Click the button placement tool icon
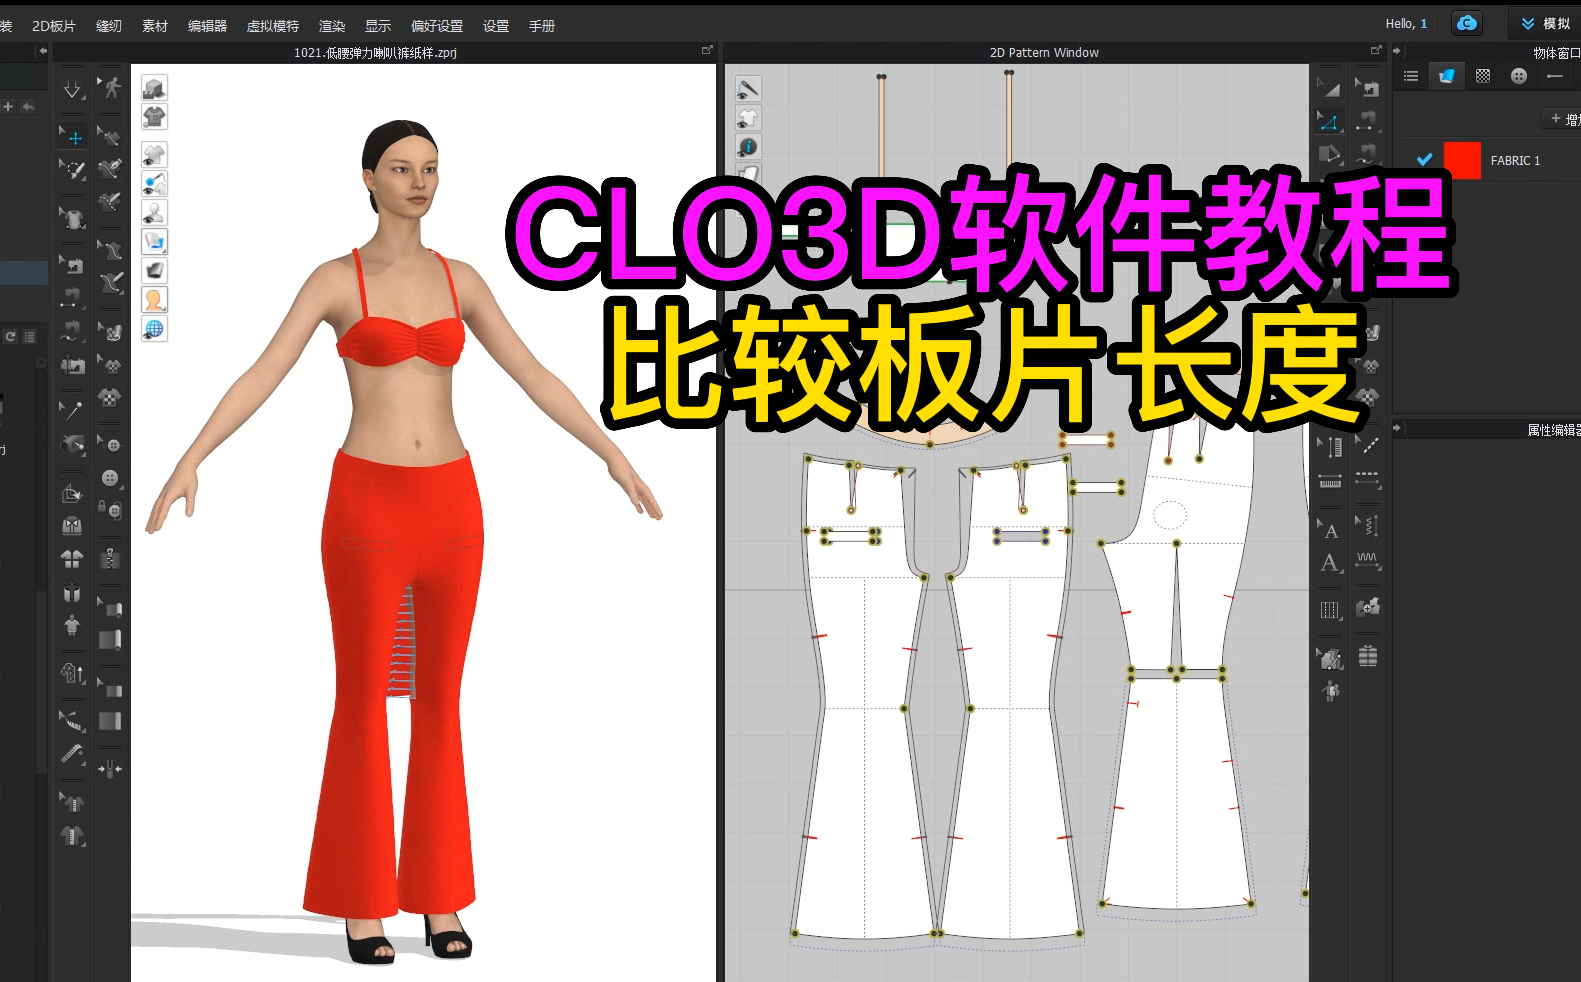 pos(111,478)
